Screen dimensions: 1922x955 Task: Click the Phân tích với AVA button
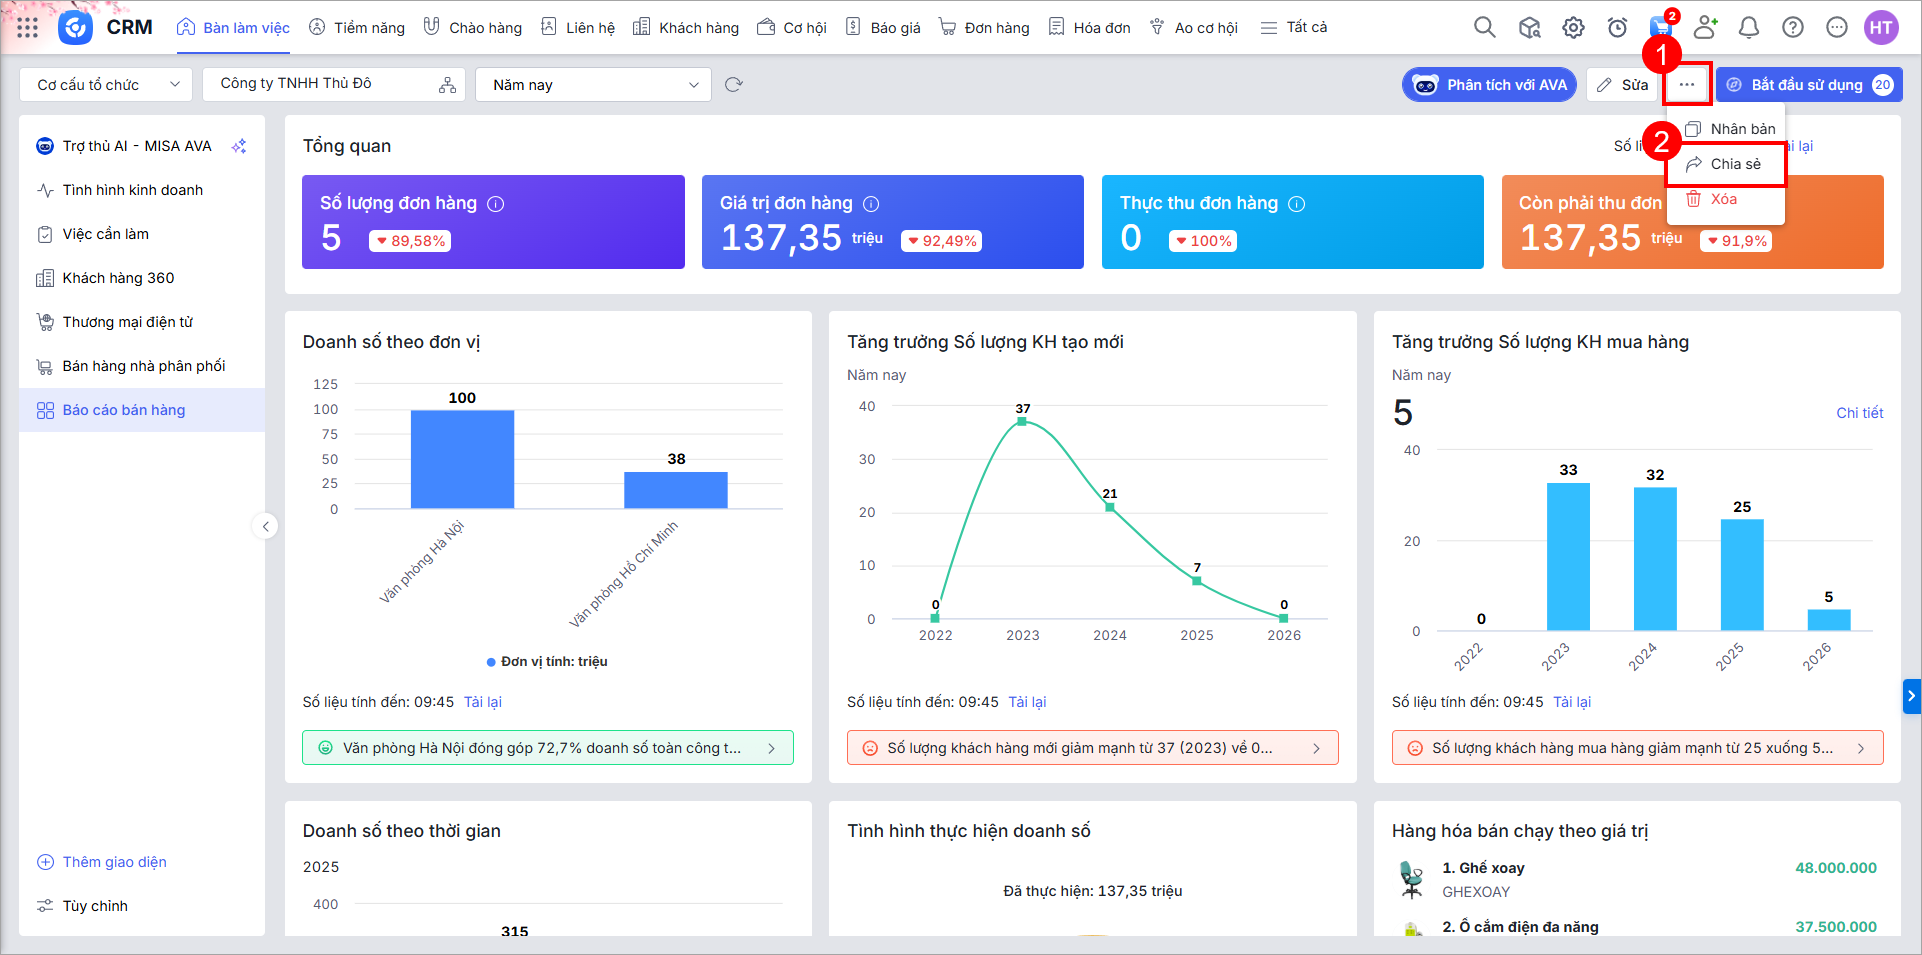[1489, 85]
